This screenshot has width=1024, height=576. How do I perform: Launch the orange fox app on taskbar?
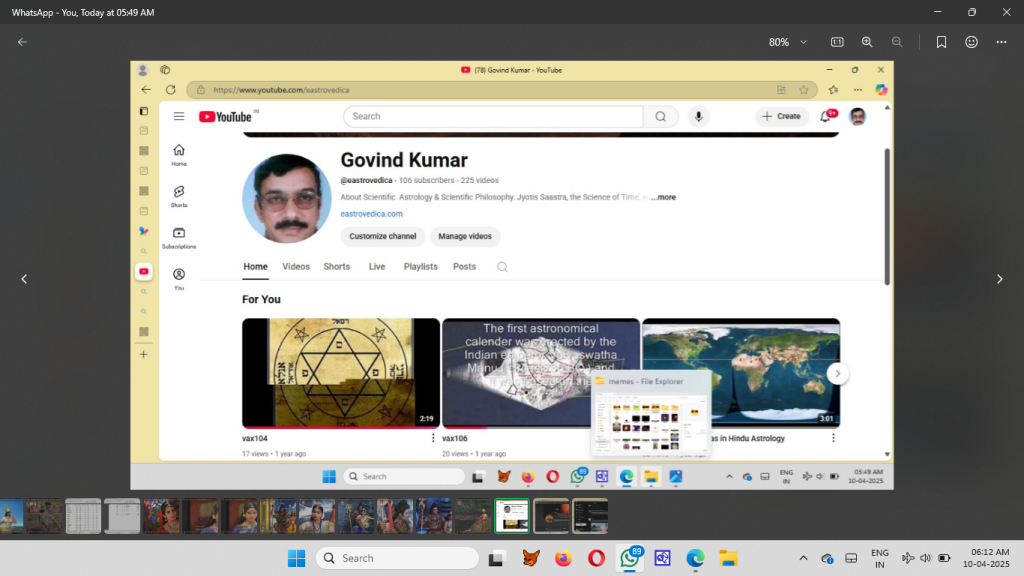pos(531,558)
